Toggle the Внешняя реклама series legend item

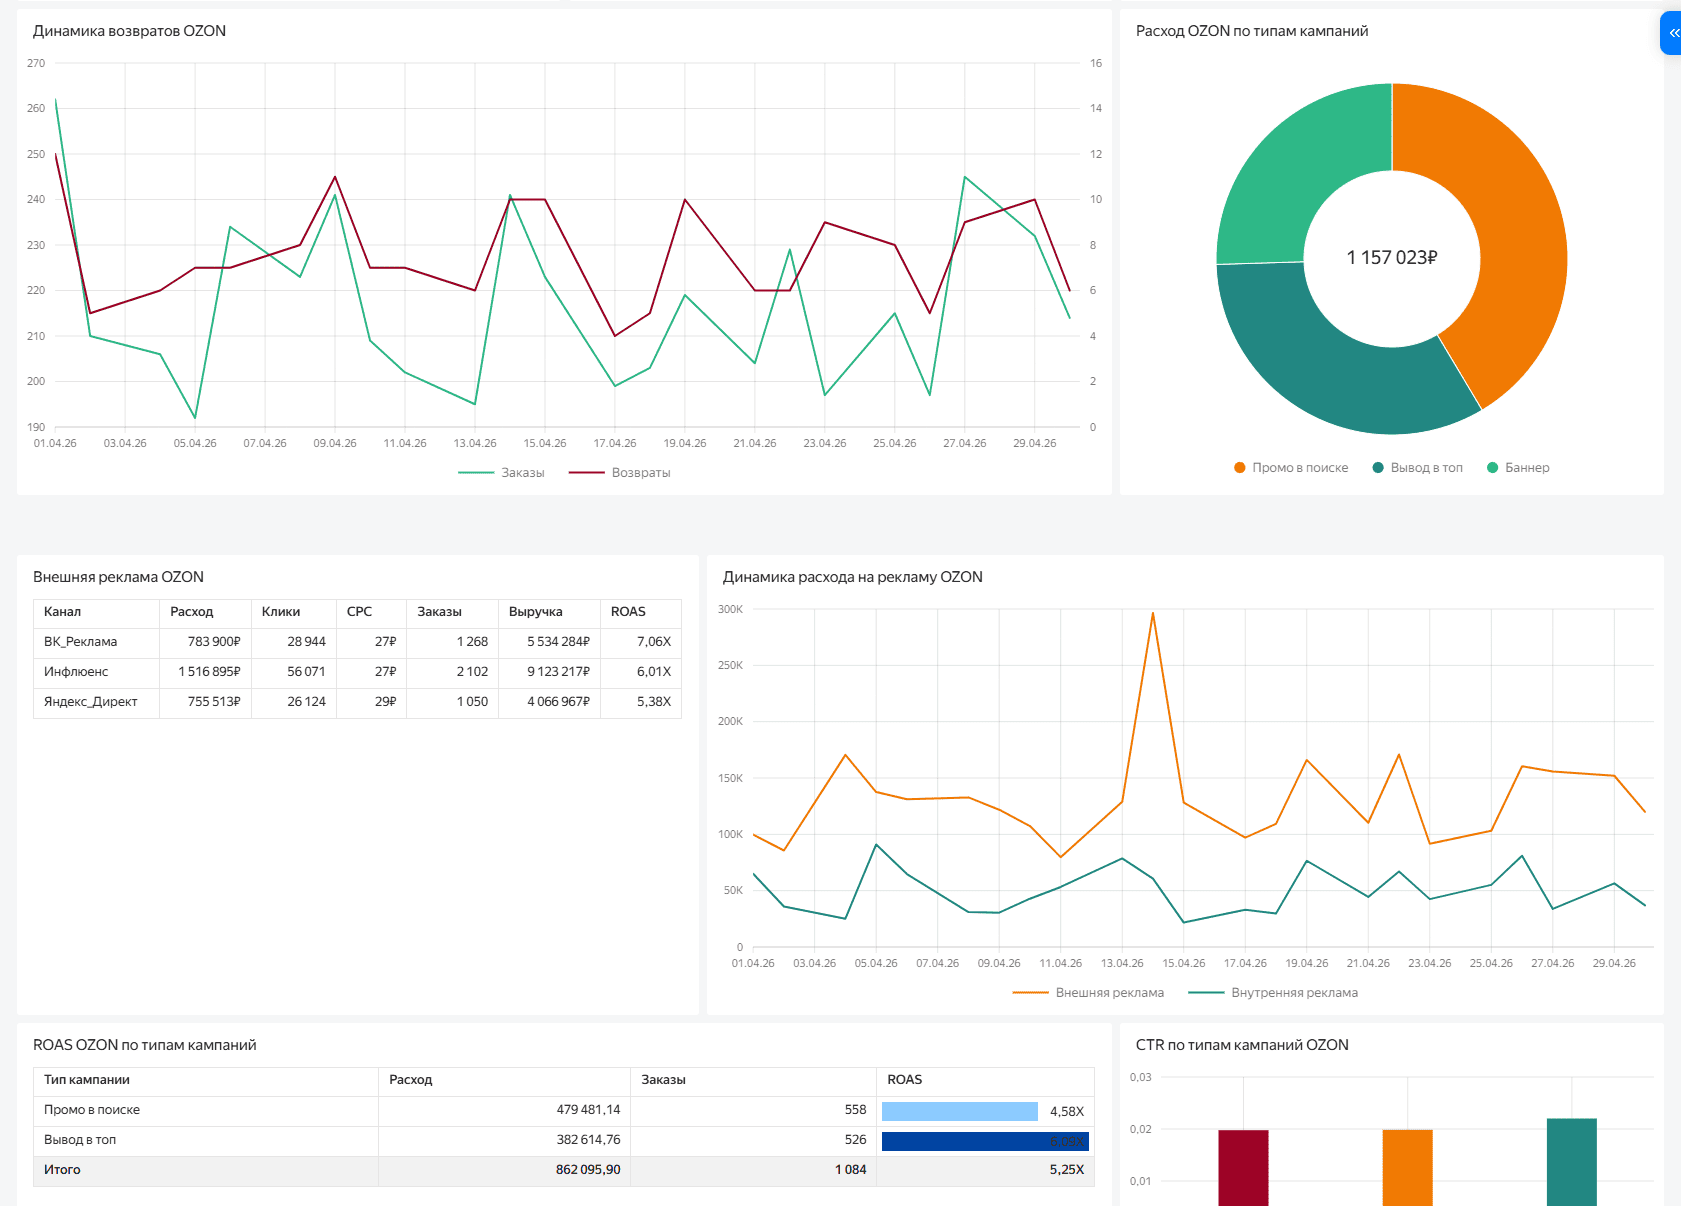[1088, 993]
